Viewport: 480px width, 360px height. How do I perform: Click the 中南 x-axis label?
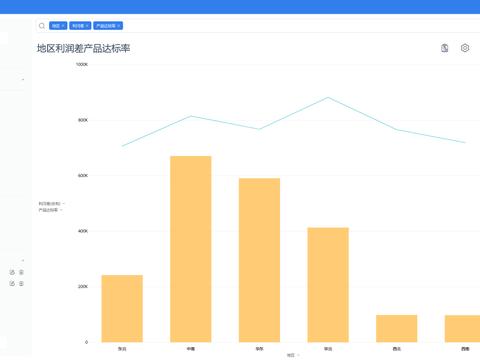[x=191, y=349]
